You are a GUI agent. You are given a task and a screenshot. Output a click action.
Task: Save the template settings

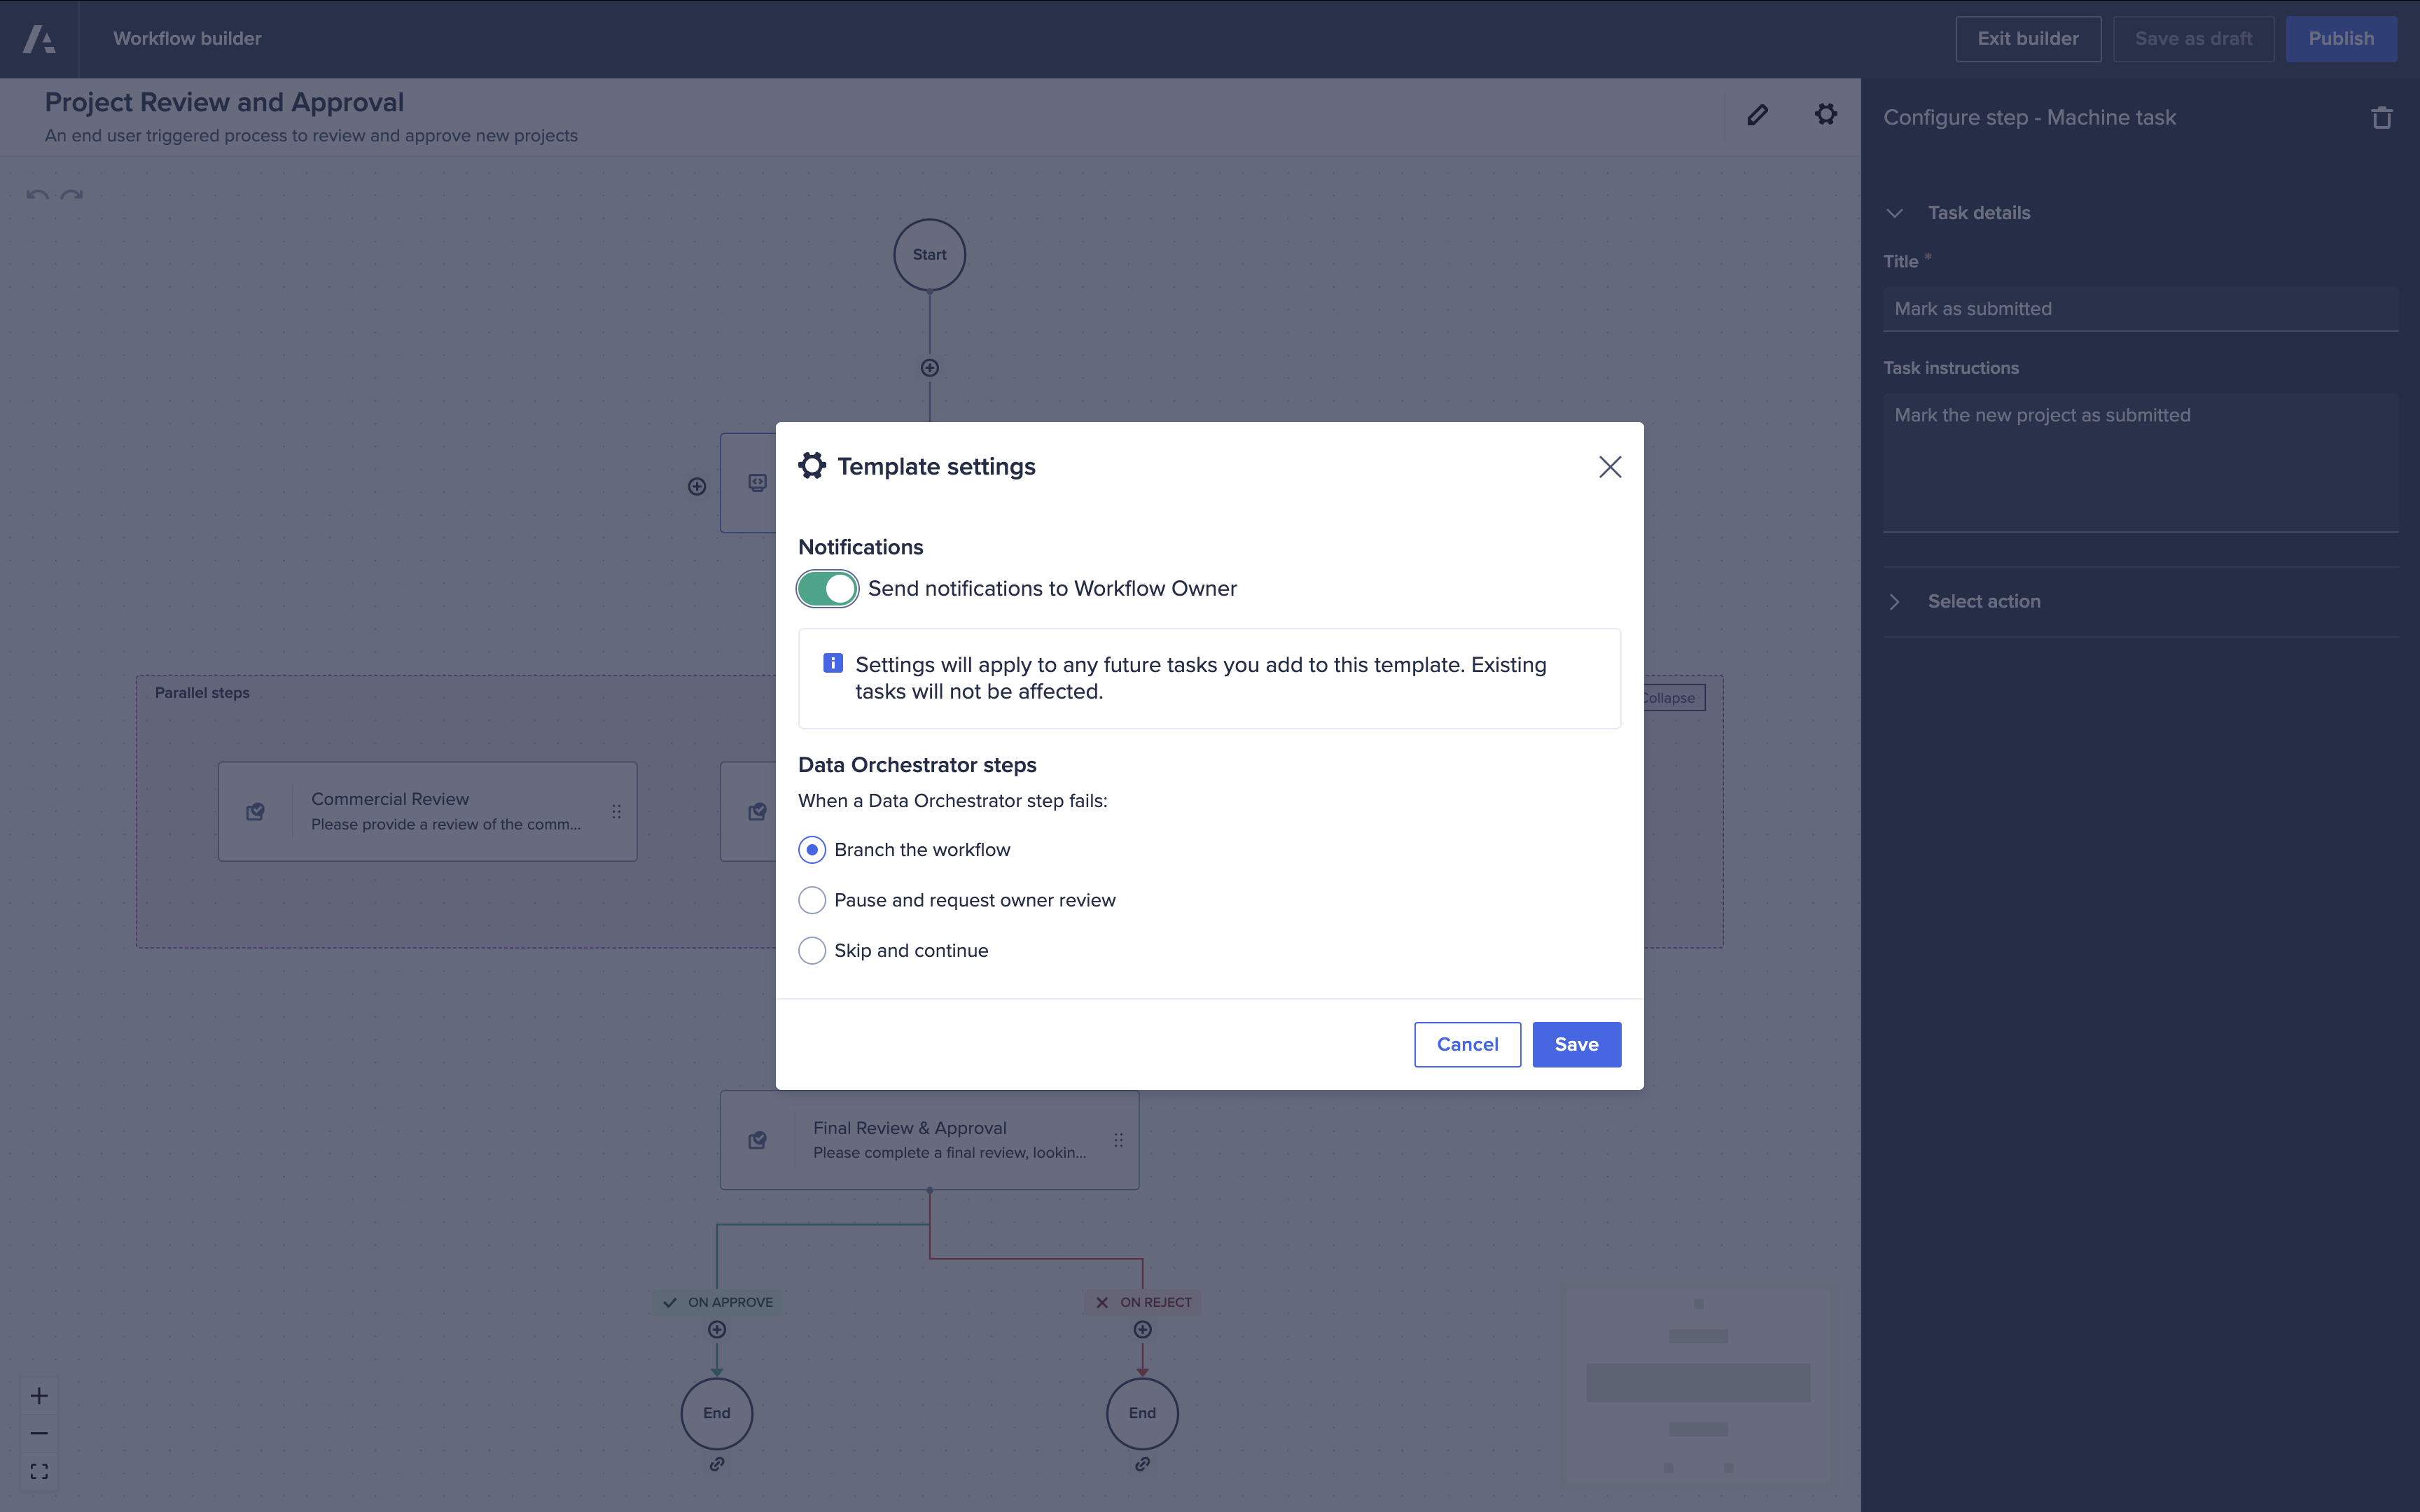[1576, 1044]
